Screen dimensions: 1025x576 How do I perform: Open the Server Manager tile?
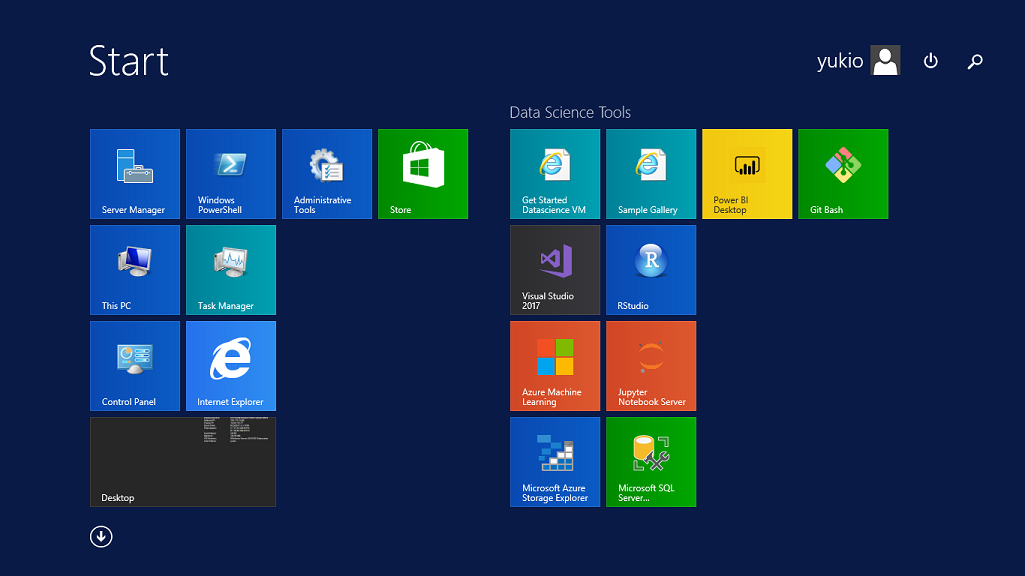coord(135,174)
